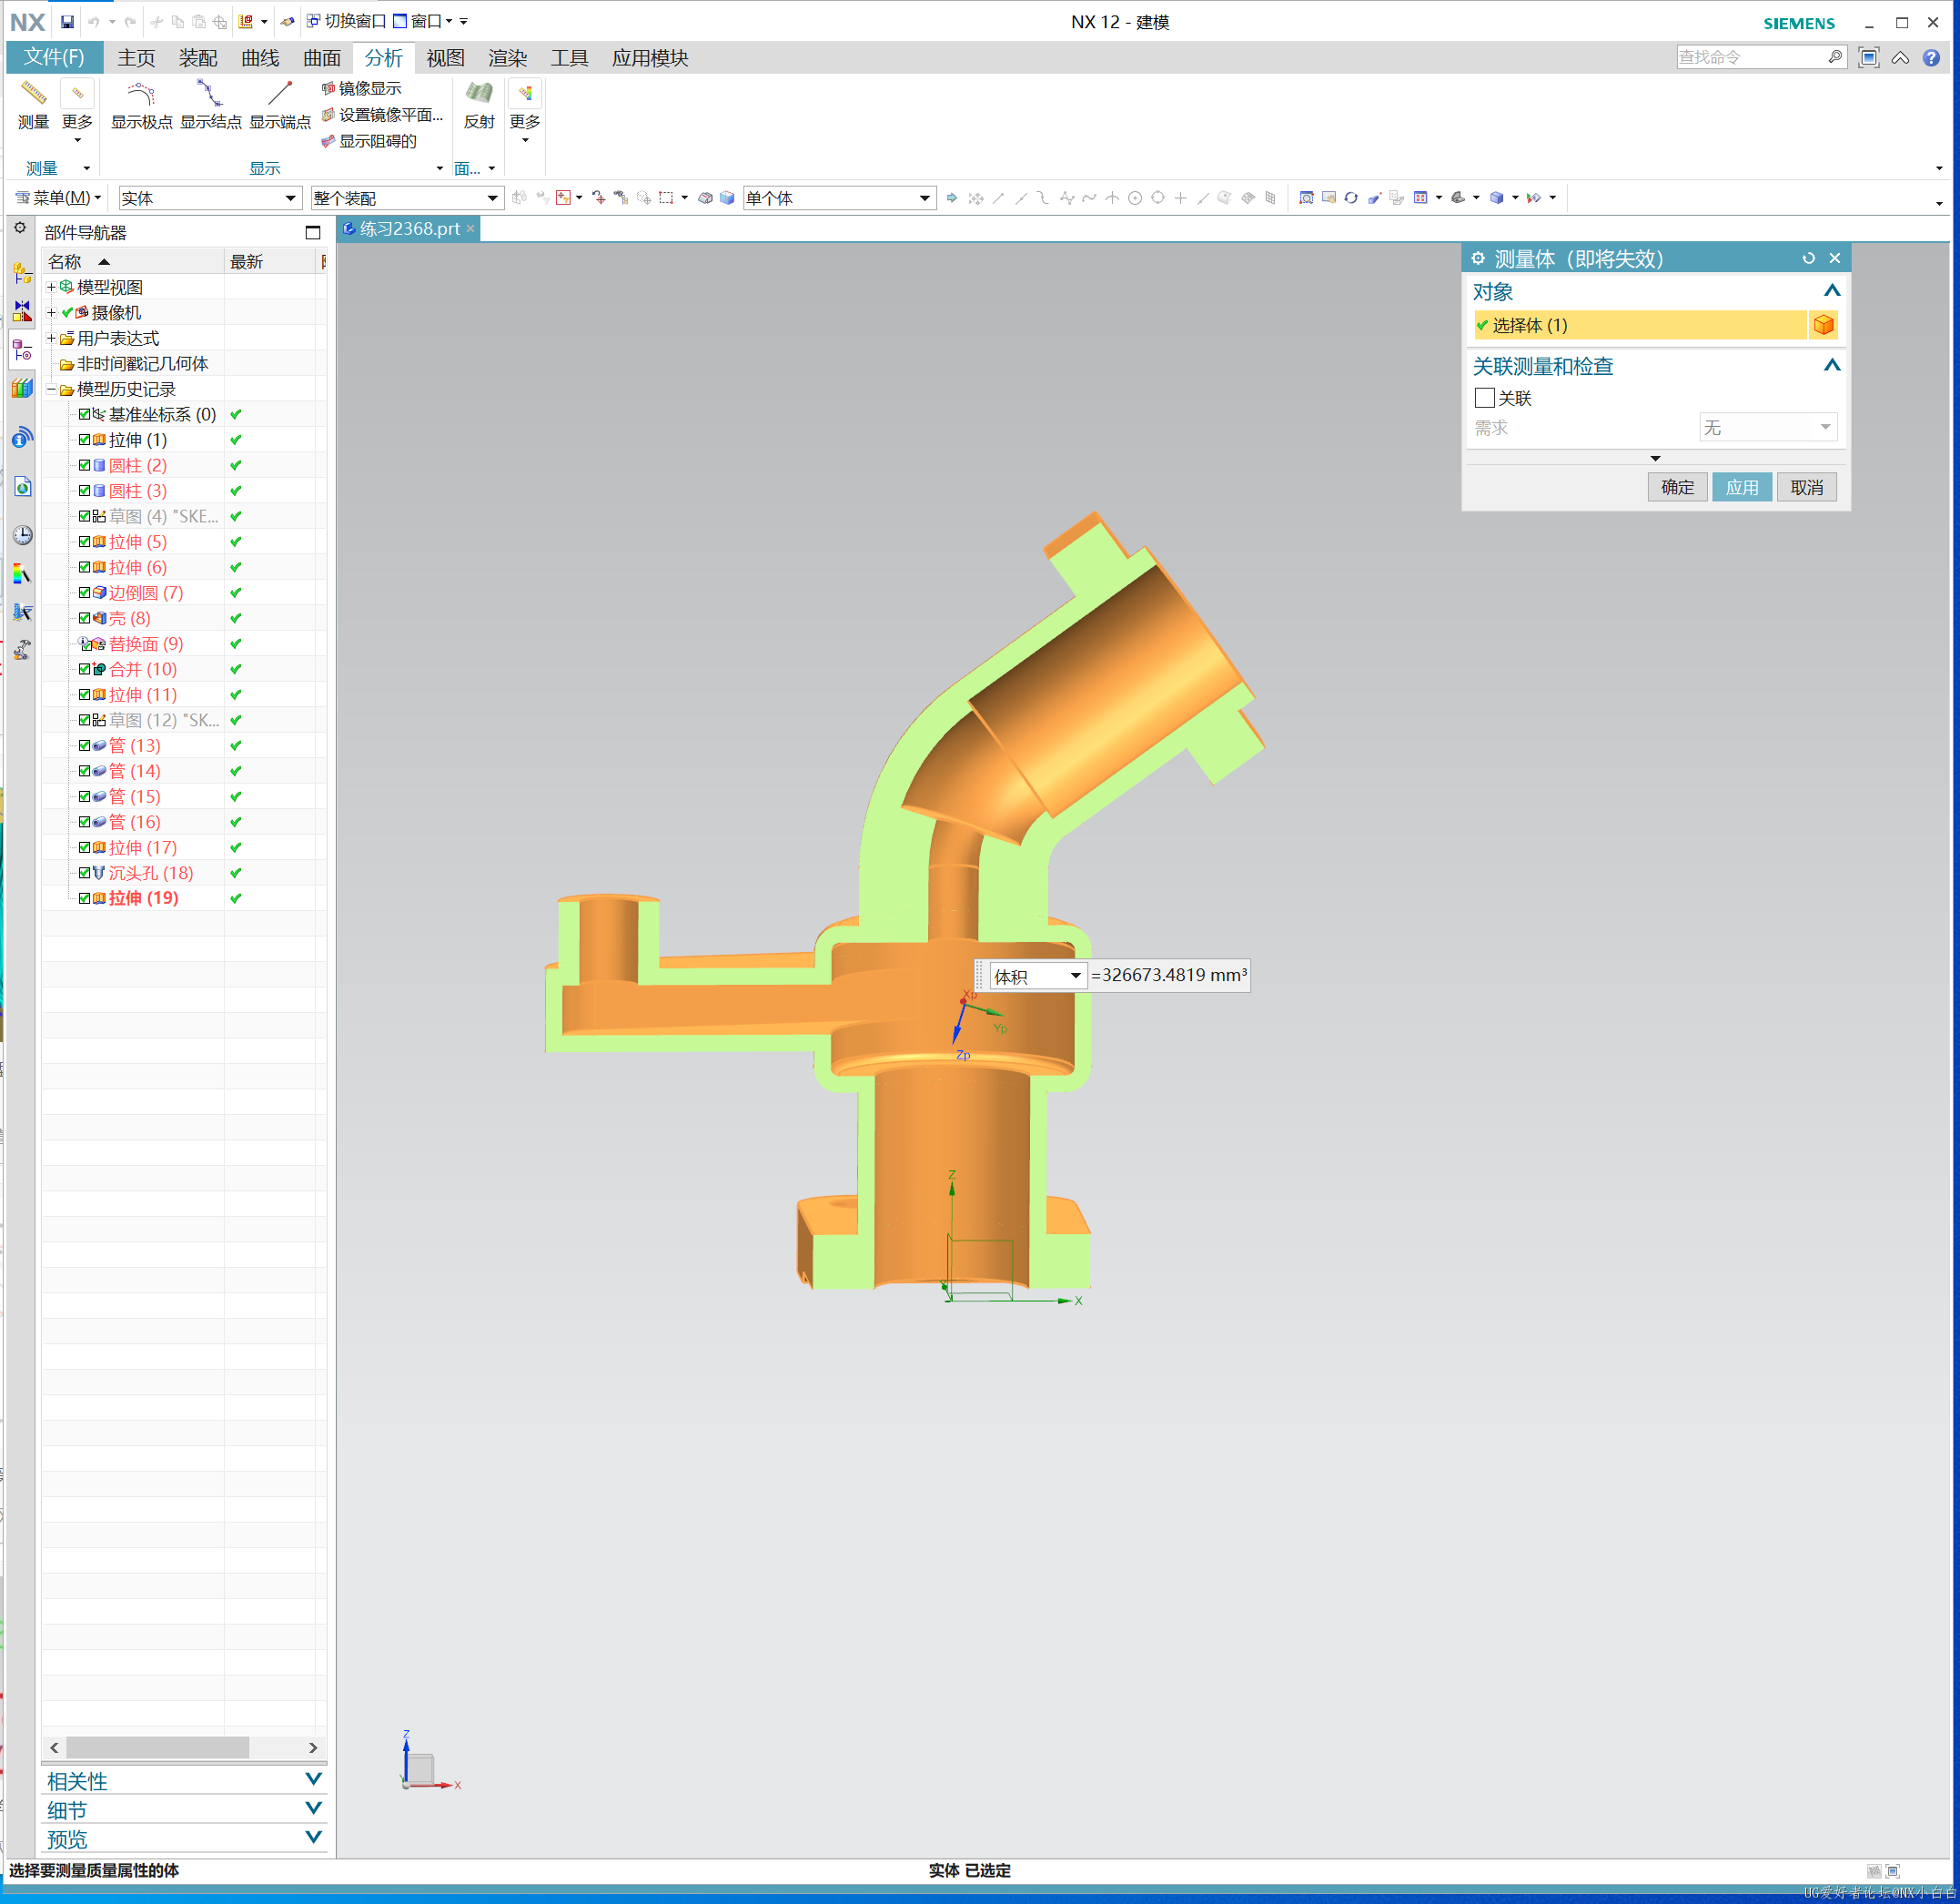Viewport: 1960px width, 1904px height.
Task: Click the 查找命令 search field
Action: tap(1750, 58)
